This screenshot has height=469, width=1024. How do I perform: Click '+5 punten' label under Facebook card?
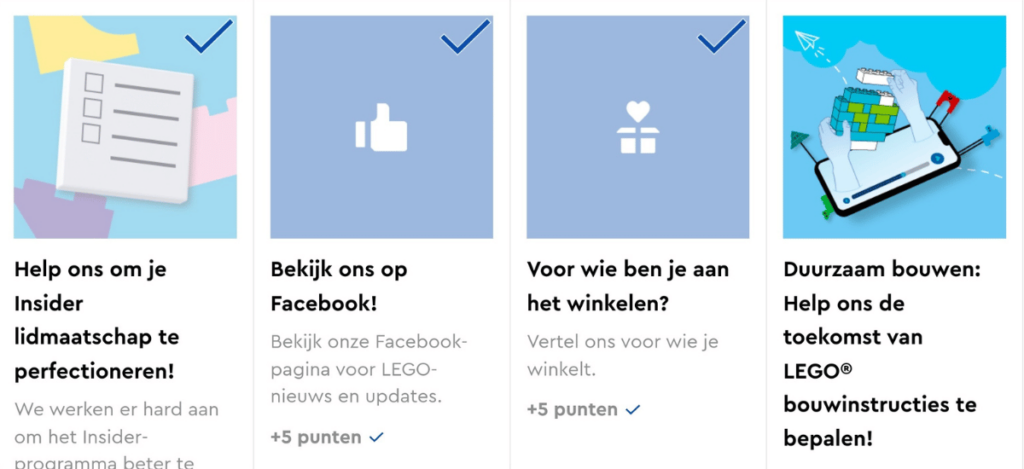click(x=316, y=437)
